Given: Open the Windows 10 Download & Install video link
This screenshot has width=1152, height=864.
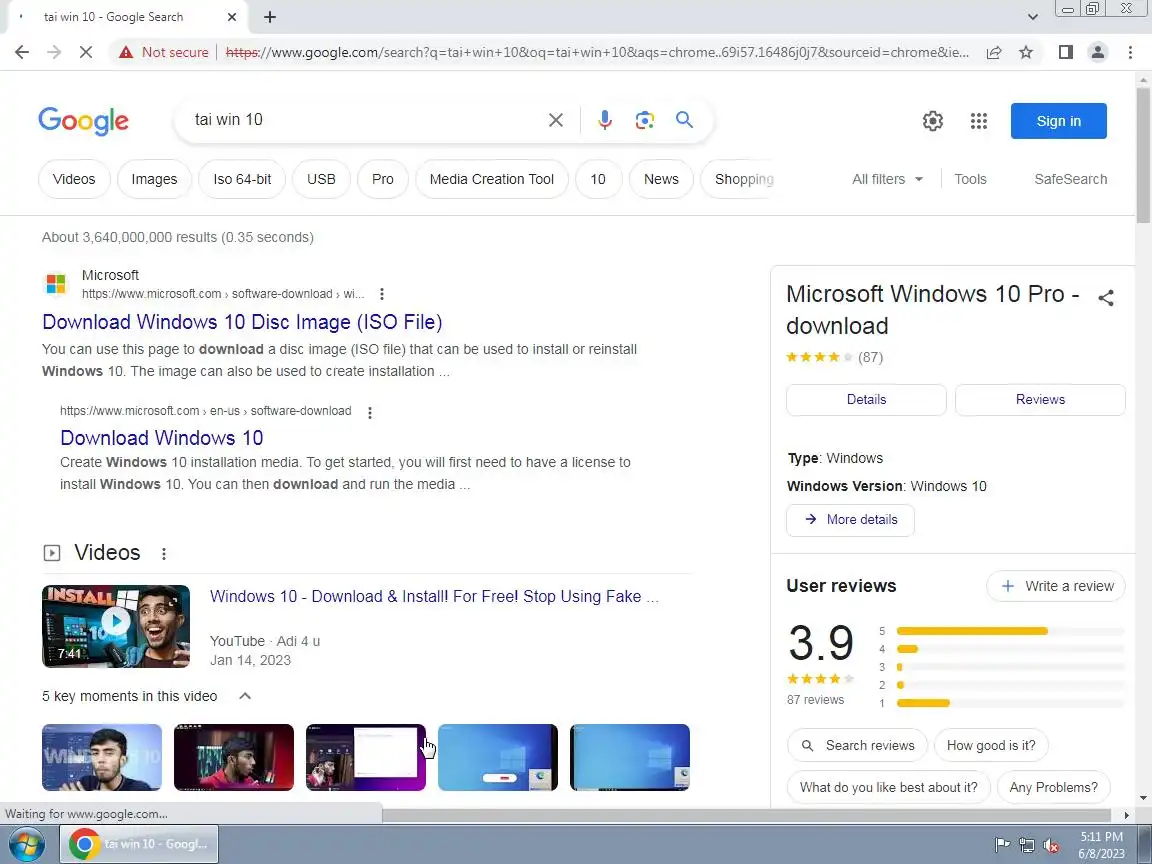Looking at the screenshot, I should pos(433,597).
